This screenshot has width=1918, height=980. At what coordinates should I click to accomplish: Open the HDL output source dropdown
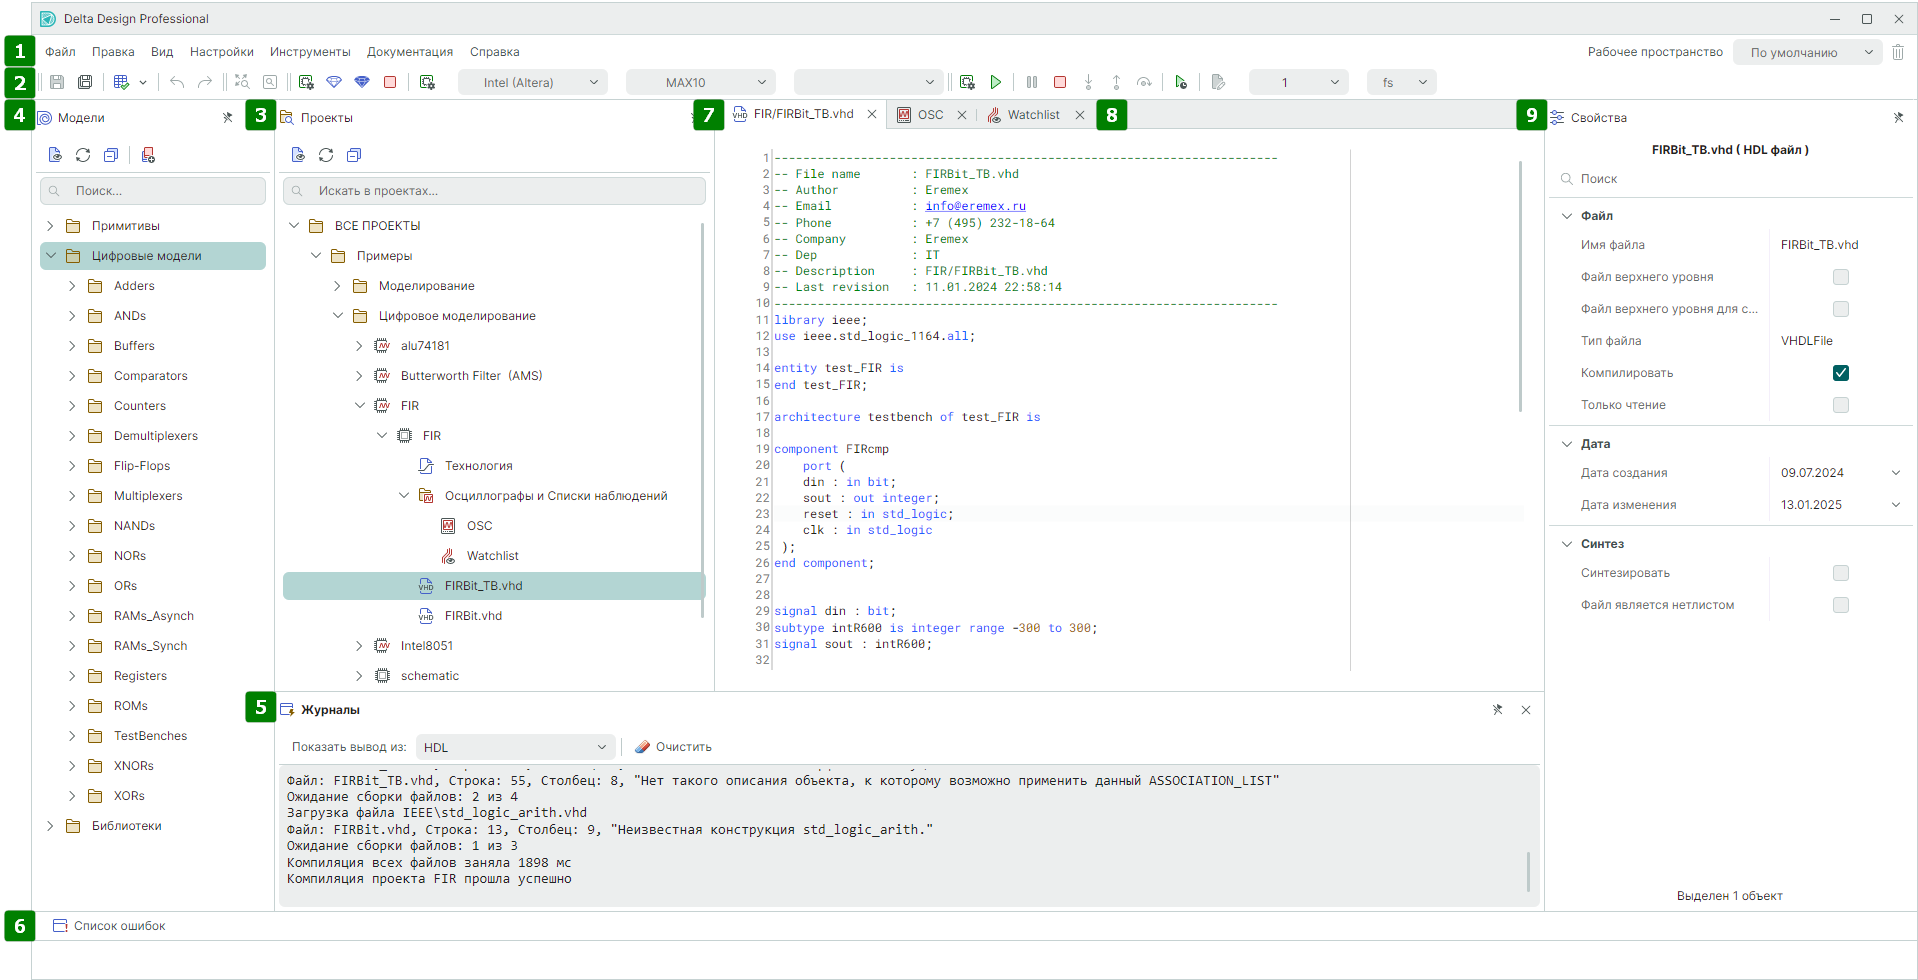pos(515,747)
